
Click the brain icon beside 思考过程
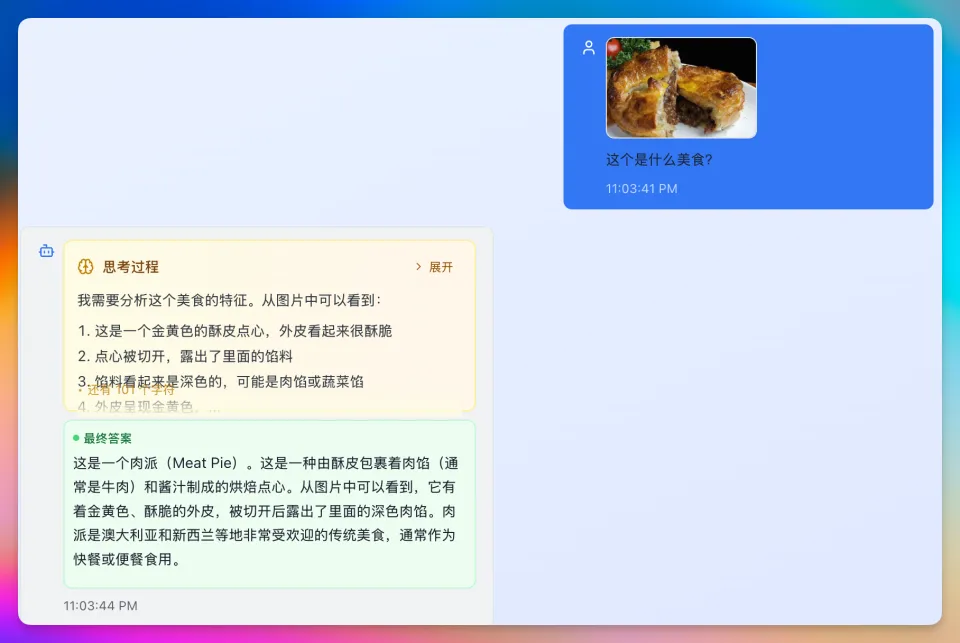click(x=86, y=267)
